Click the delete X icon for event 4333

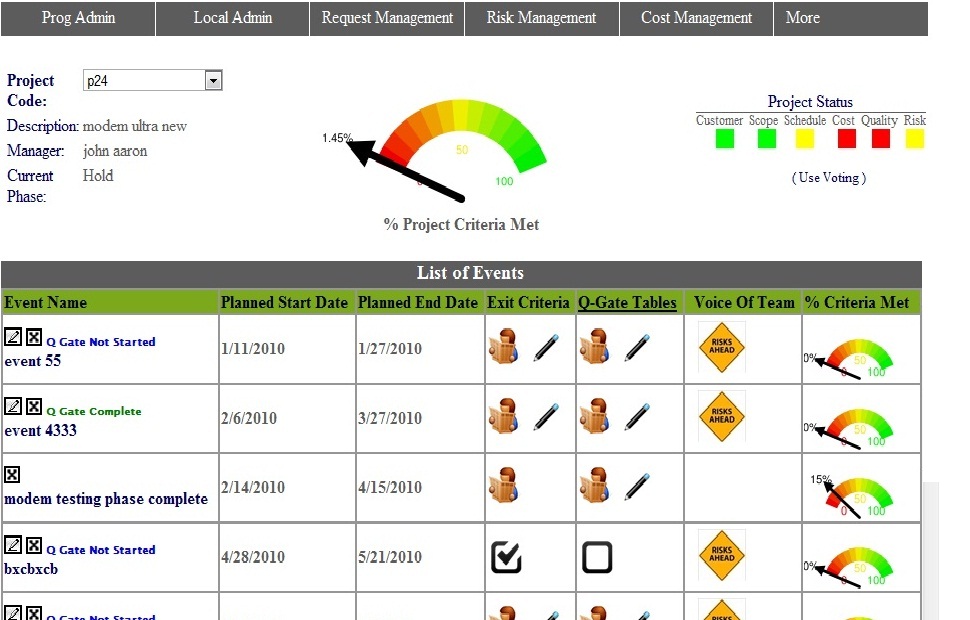coord(34,407)
